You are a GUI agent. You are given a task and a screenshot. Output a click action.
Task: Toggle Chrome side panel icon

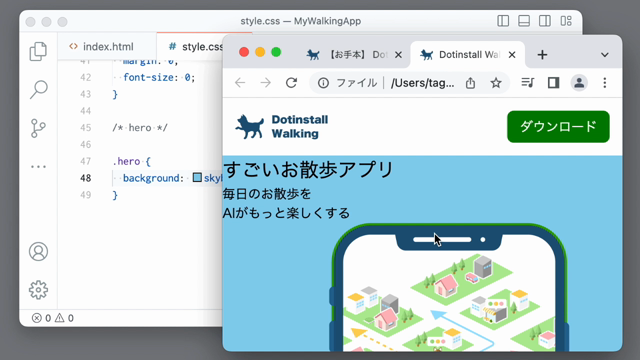[x=553, y=83]
